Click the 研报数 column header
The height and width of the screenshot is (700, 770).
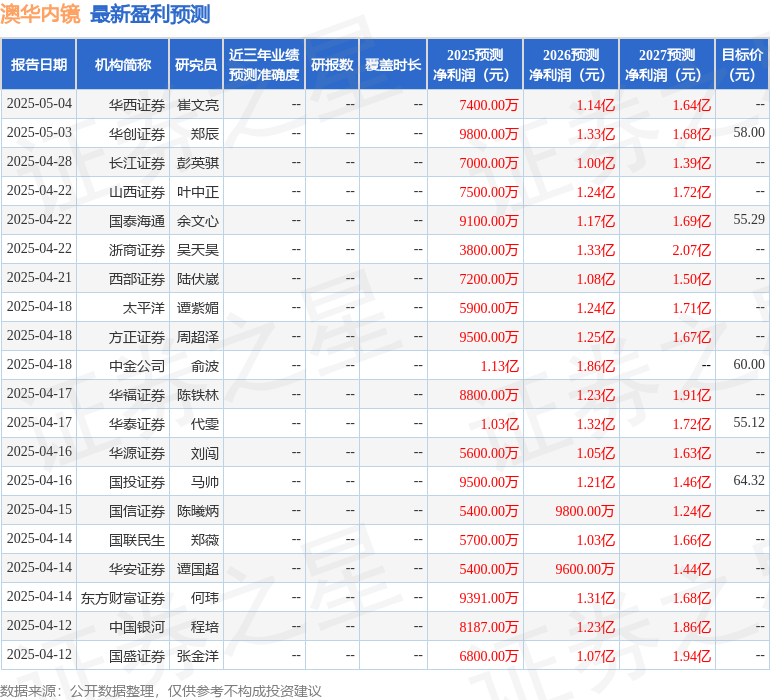pyautogui.click(x=332, y=64)
